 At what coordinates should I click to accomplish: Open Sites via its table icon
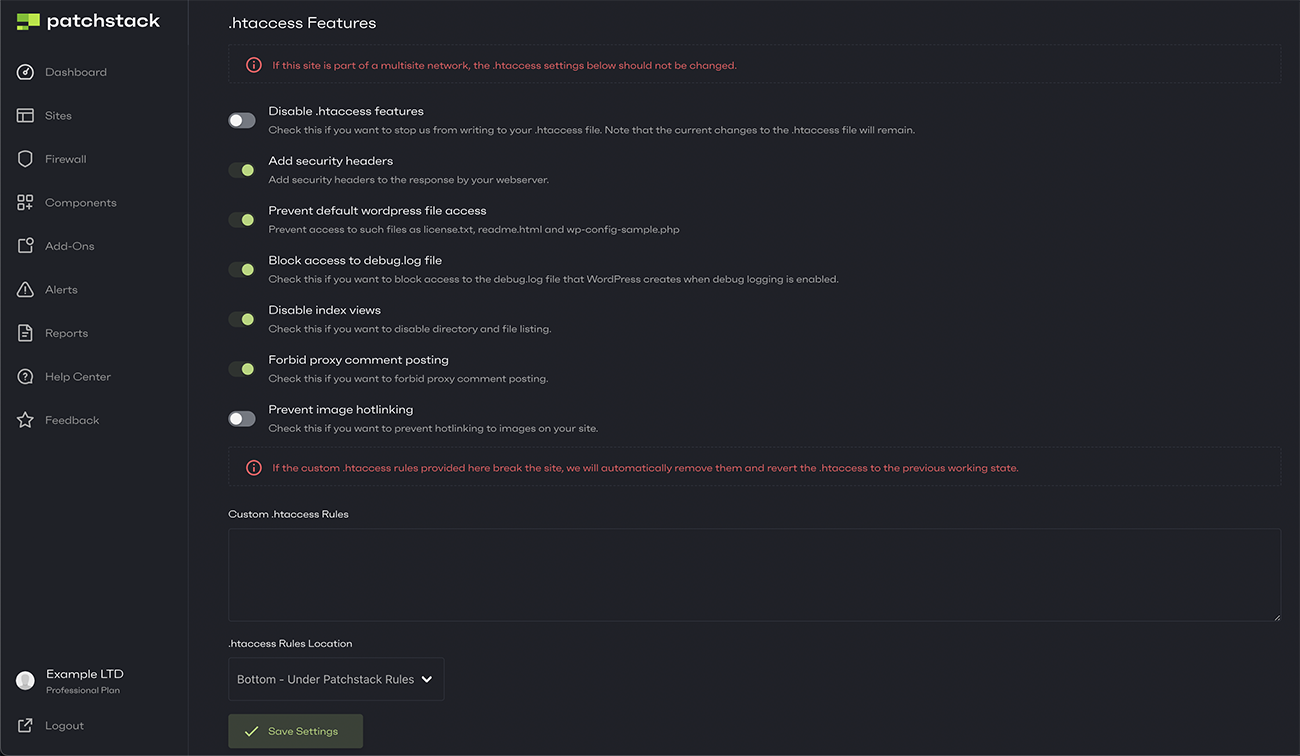(25, 116)
